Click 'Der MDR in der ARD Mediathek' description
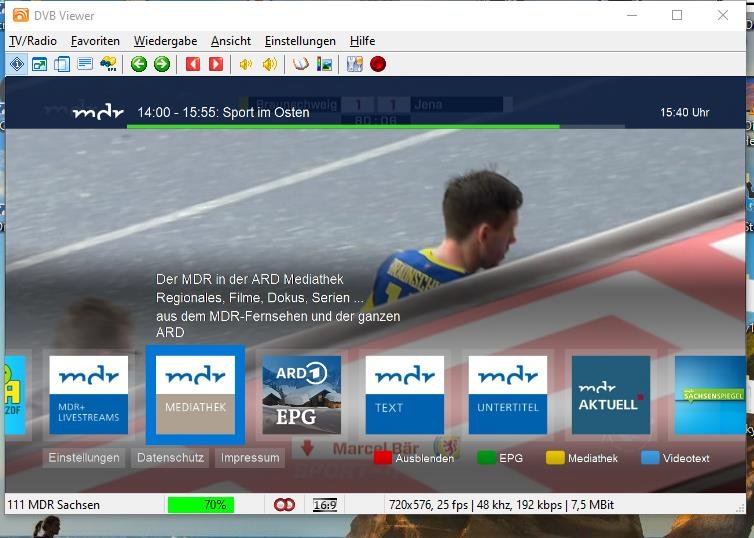Screen dimensions: 754x538 (x=250, y=279)
